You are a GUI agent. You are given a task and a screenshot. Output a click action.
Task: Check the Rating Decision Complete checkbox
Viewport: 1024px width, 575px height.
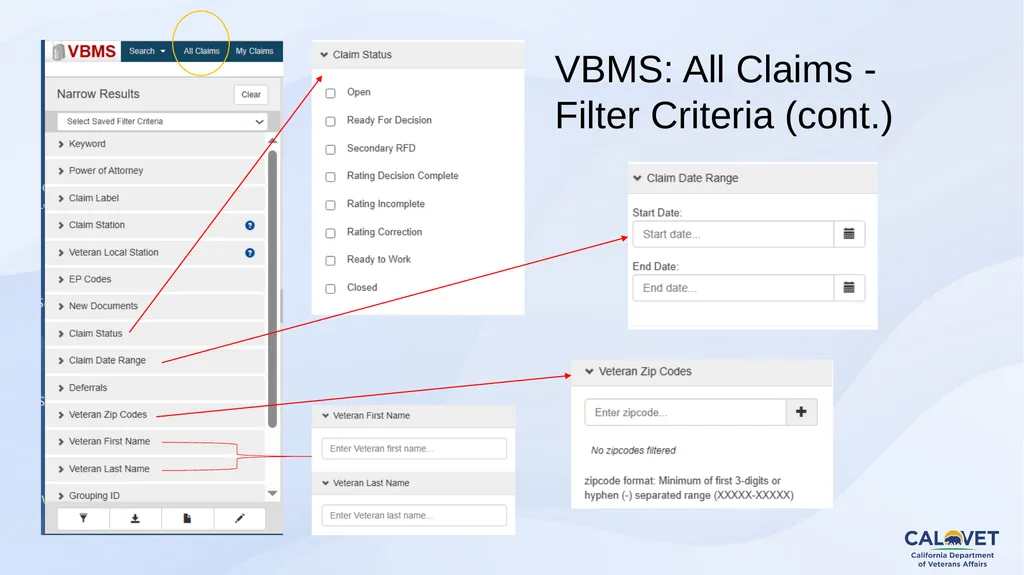coord(330,177)
